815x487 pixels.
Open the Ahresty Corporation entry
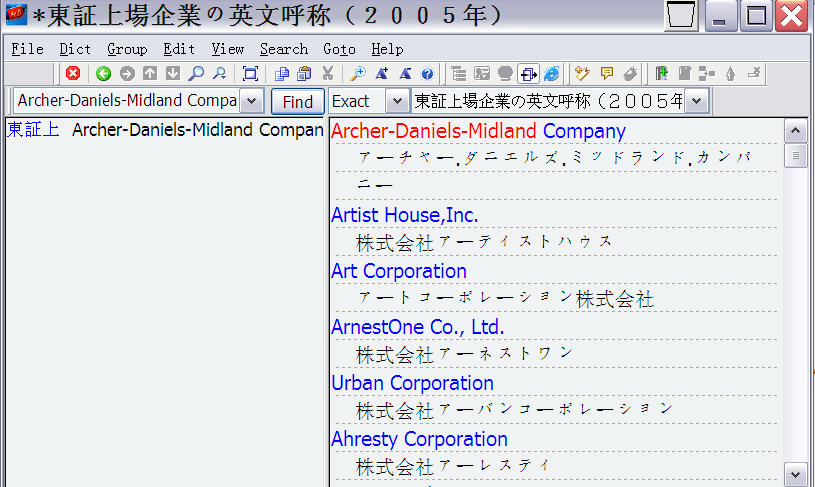pos(419,440)
